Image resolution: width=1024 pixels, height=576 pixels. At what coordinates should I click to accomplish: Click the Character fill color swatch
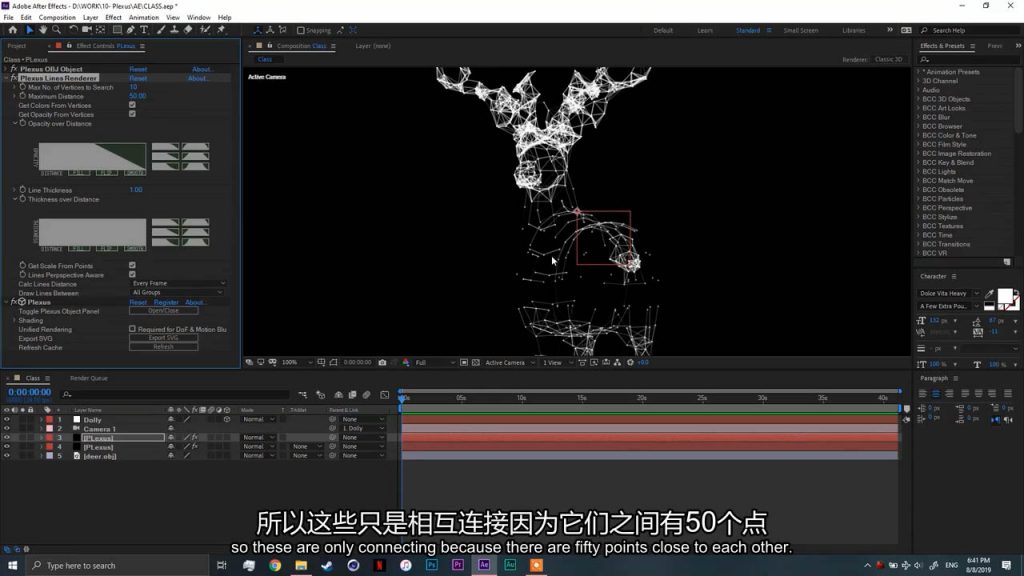click(x=1004, y=296)
